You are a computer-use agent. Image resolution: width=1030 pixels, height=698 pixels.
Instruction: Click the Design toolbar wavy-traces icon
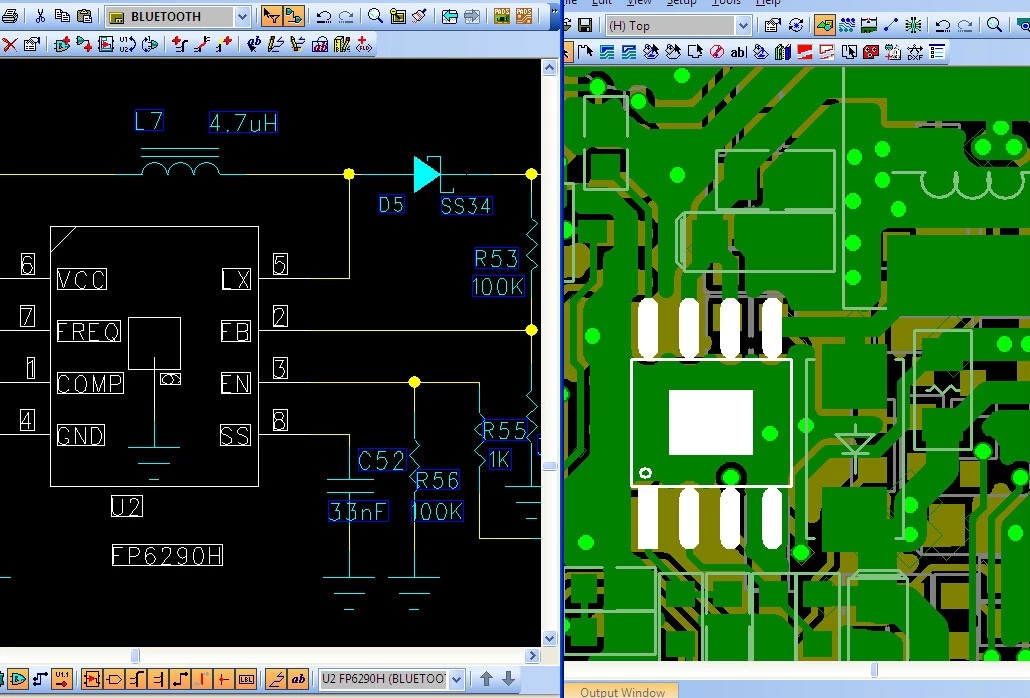847,26
